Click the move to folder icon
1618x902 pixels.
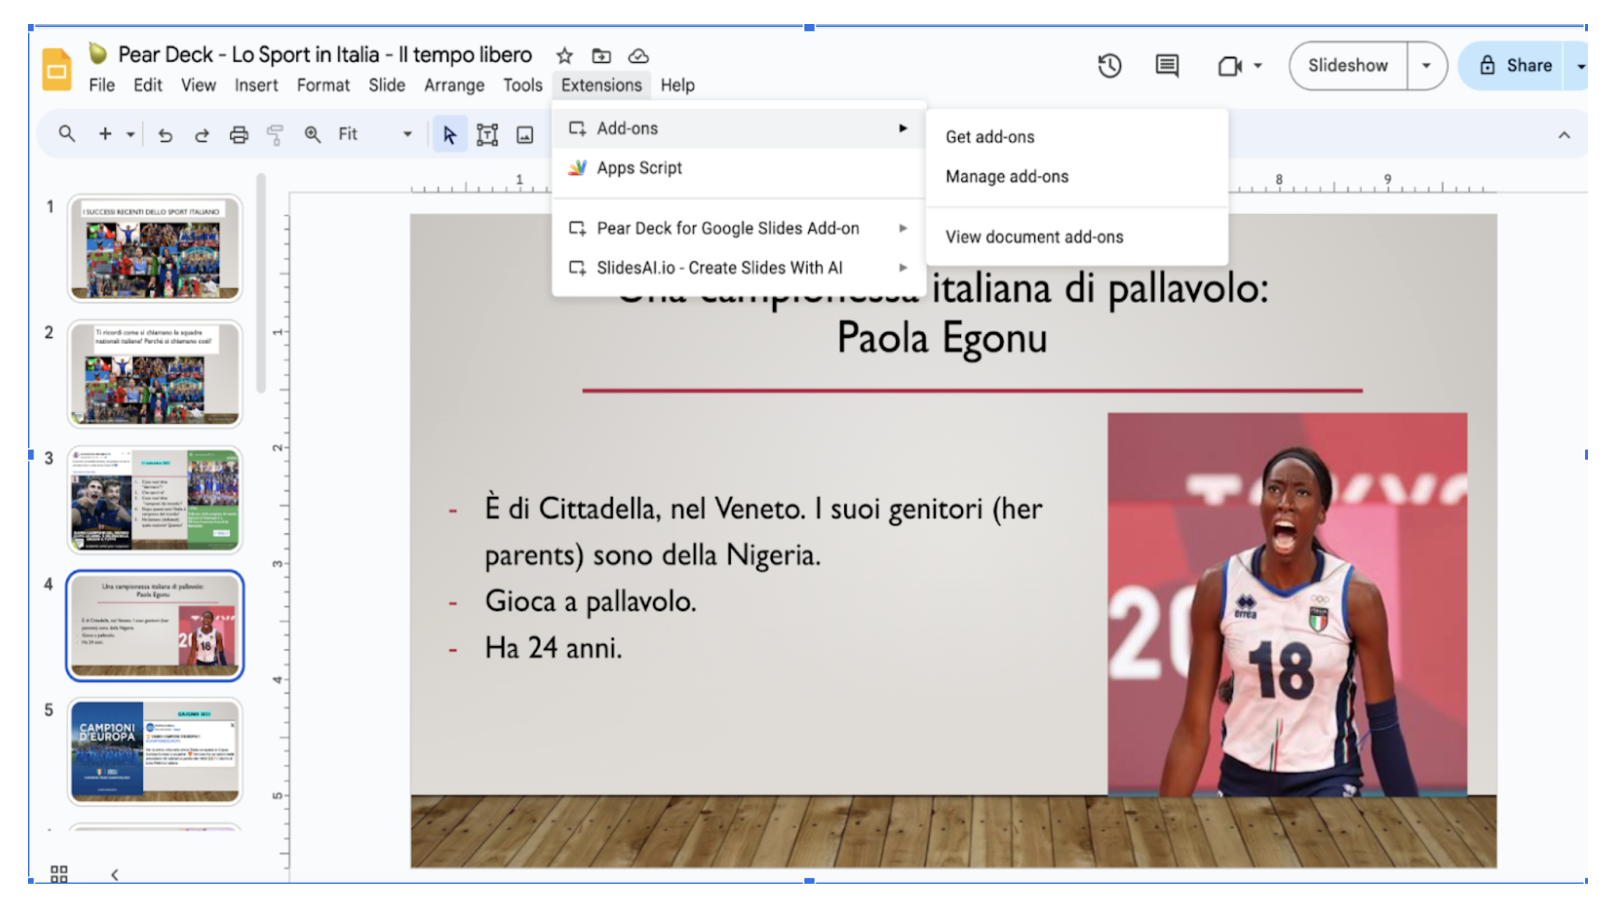601,56
